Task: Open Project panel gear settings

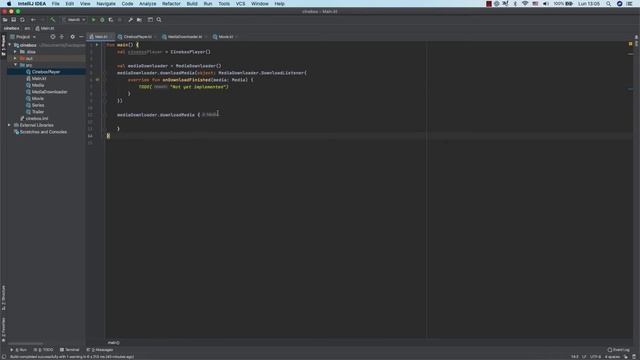Action: click(x=73, y=37)
